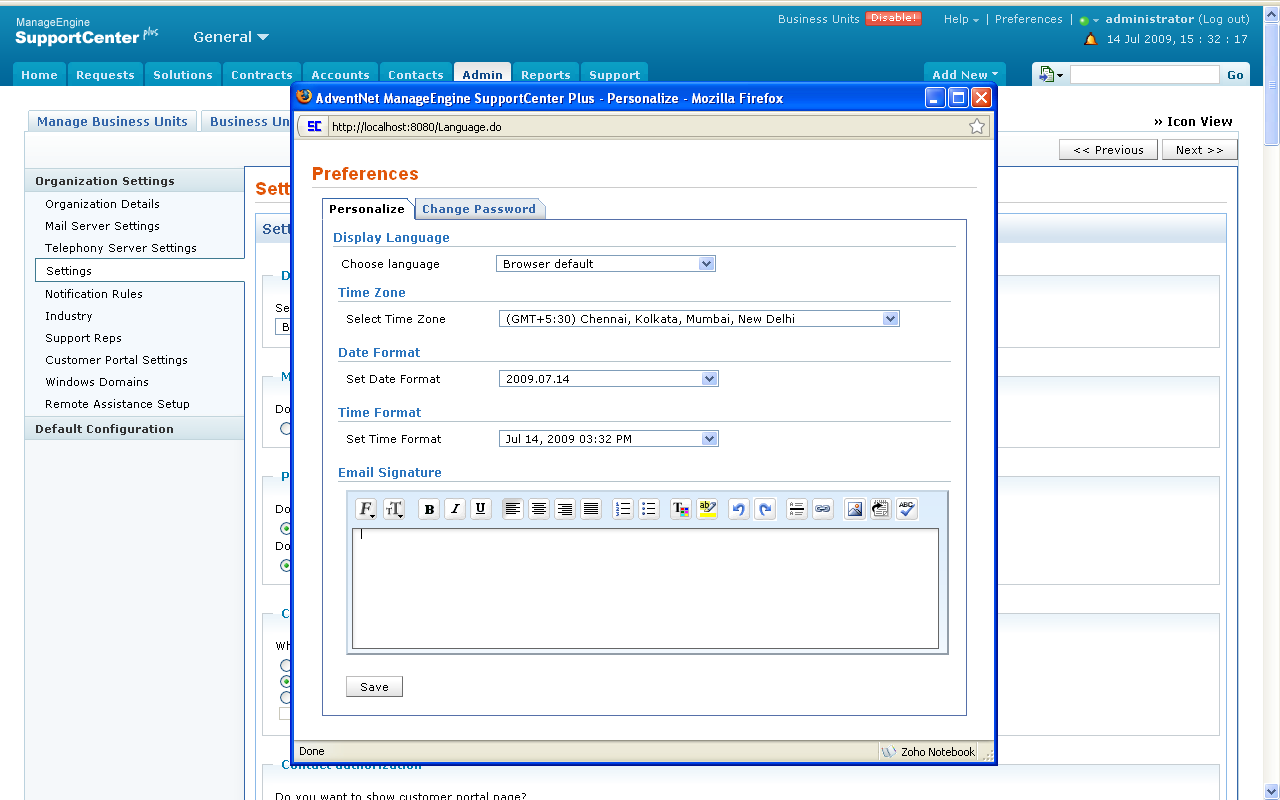The height and width of the screenshot is (800, 1280).
Task: Open the Reports tab
Action: [x=546, y=75]
